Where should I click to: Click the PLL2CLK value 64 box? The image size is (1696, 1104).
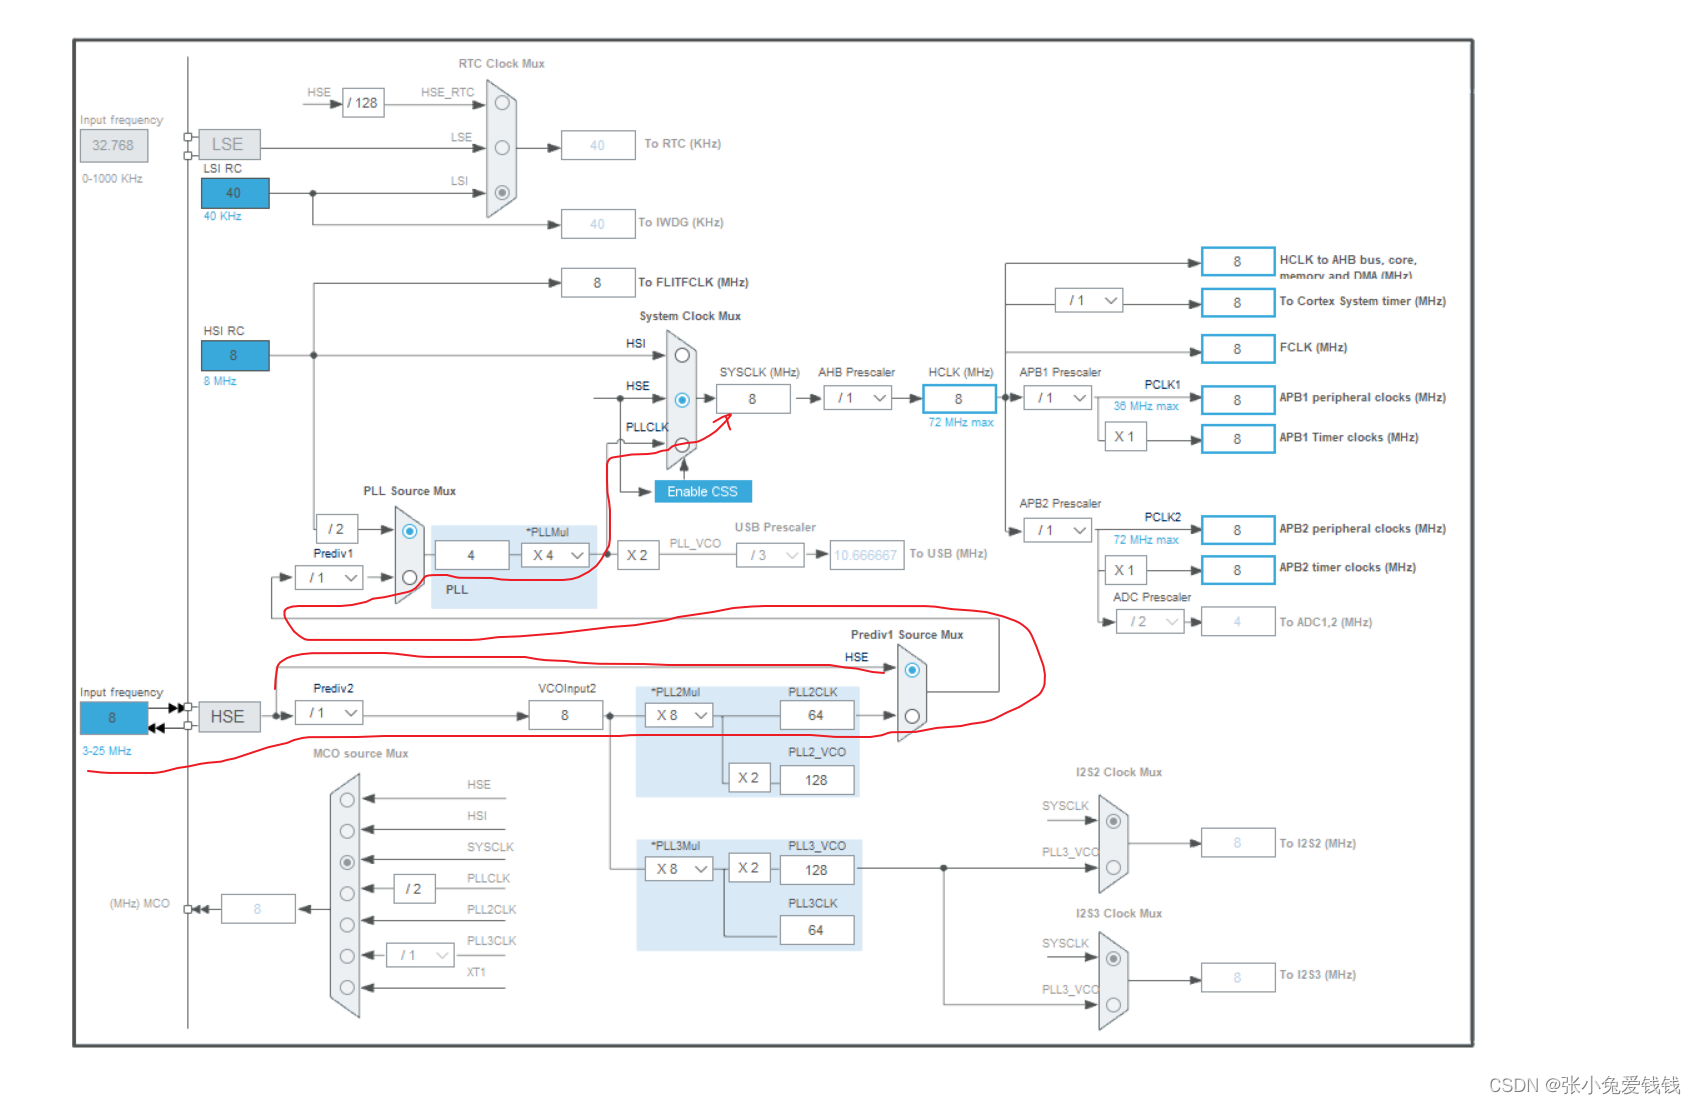coord(817,715)
